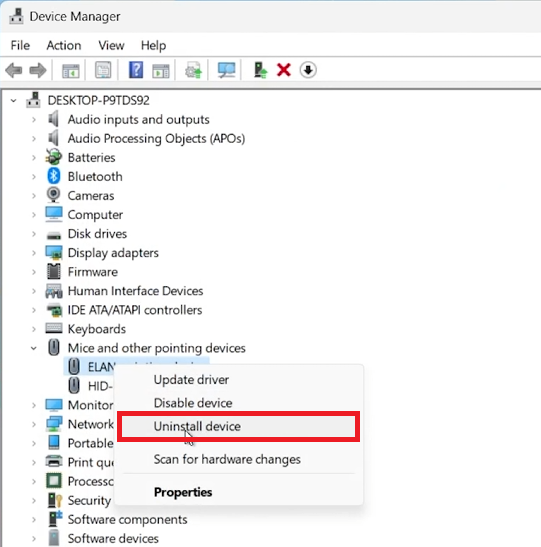Select the Keyboards tree item
Viewport: 541px width, 547px height.
pos(97,329)
